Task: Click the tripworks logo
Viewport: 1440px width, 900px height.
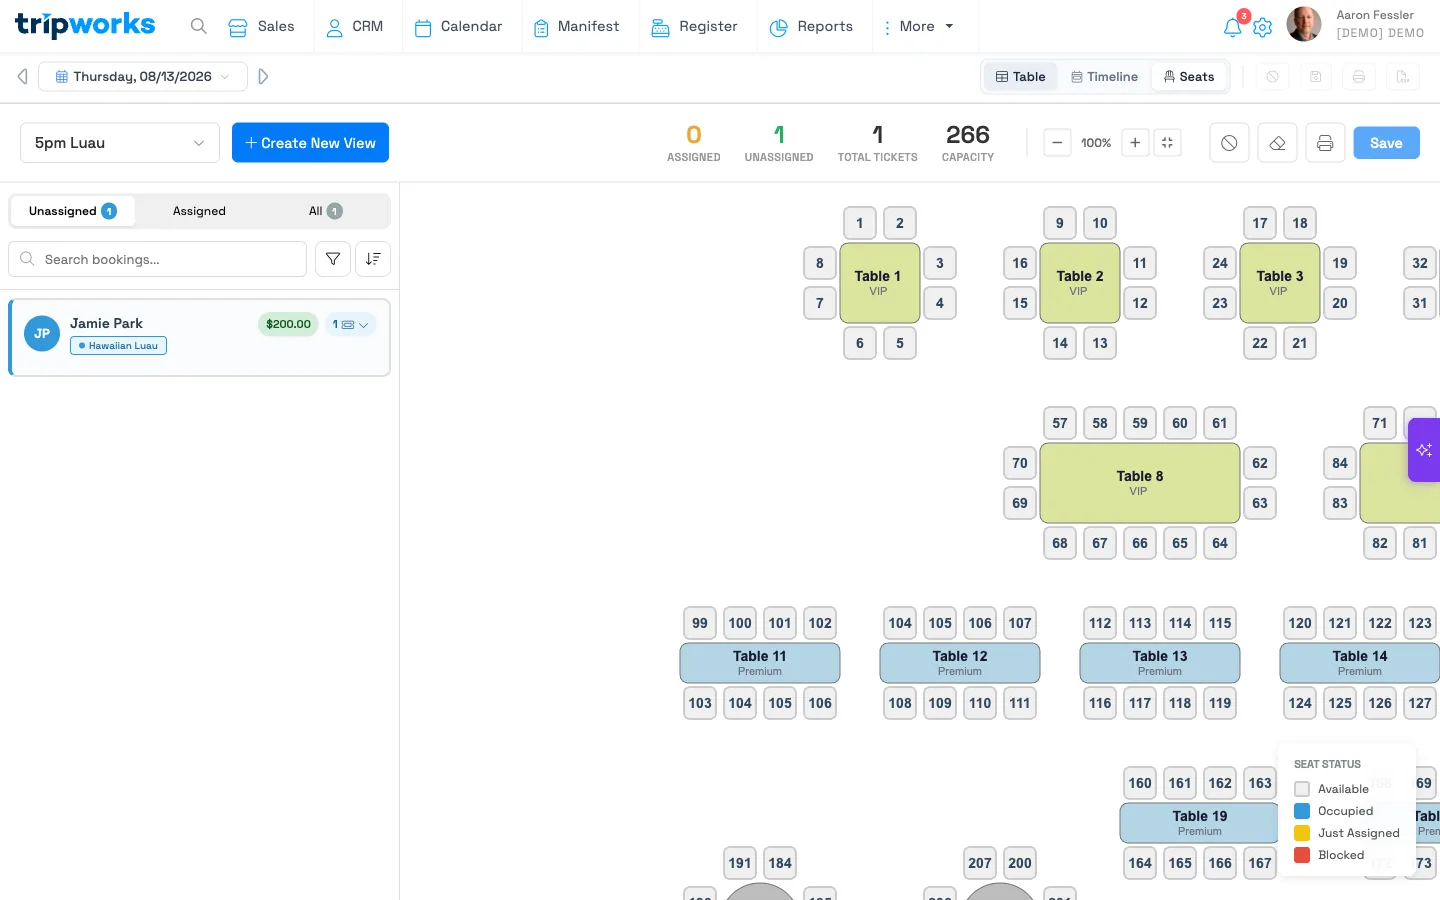Action: pos(85,25)
